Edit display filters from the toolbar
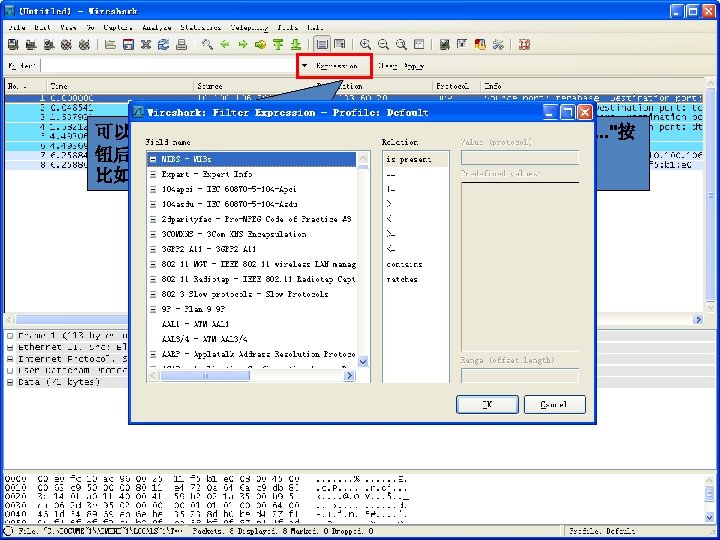This screenshot has width=720, height=540. [x=462, y=45]
